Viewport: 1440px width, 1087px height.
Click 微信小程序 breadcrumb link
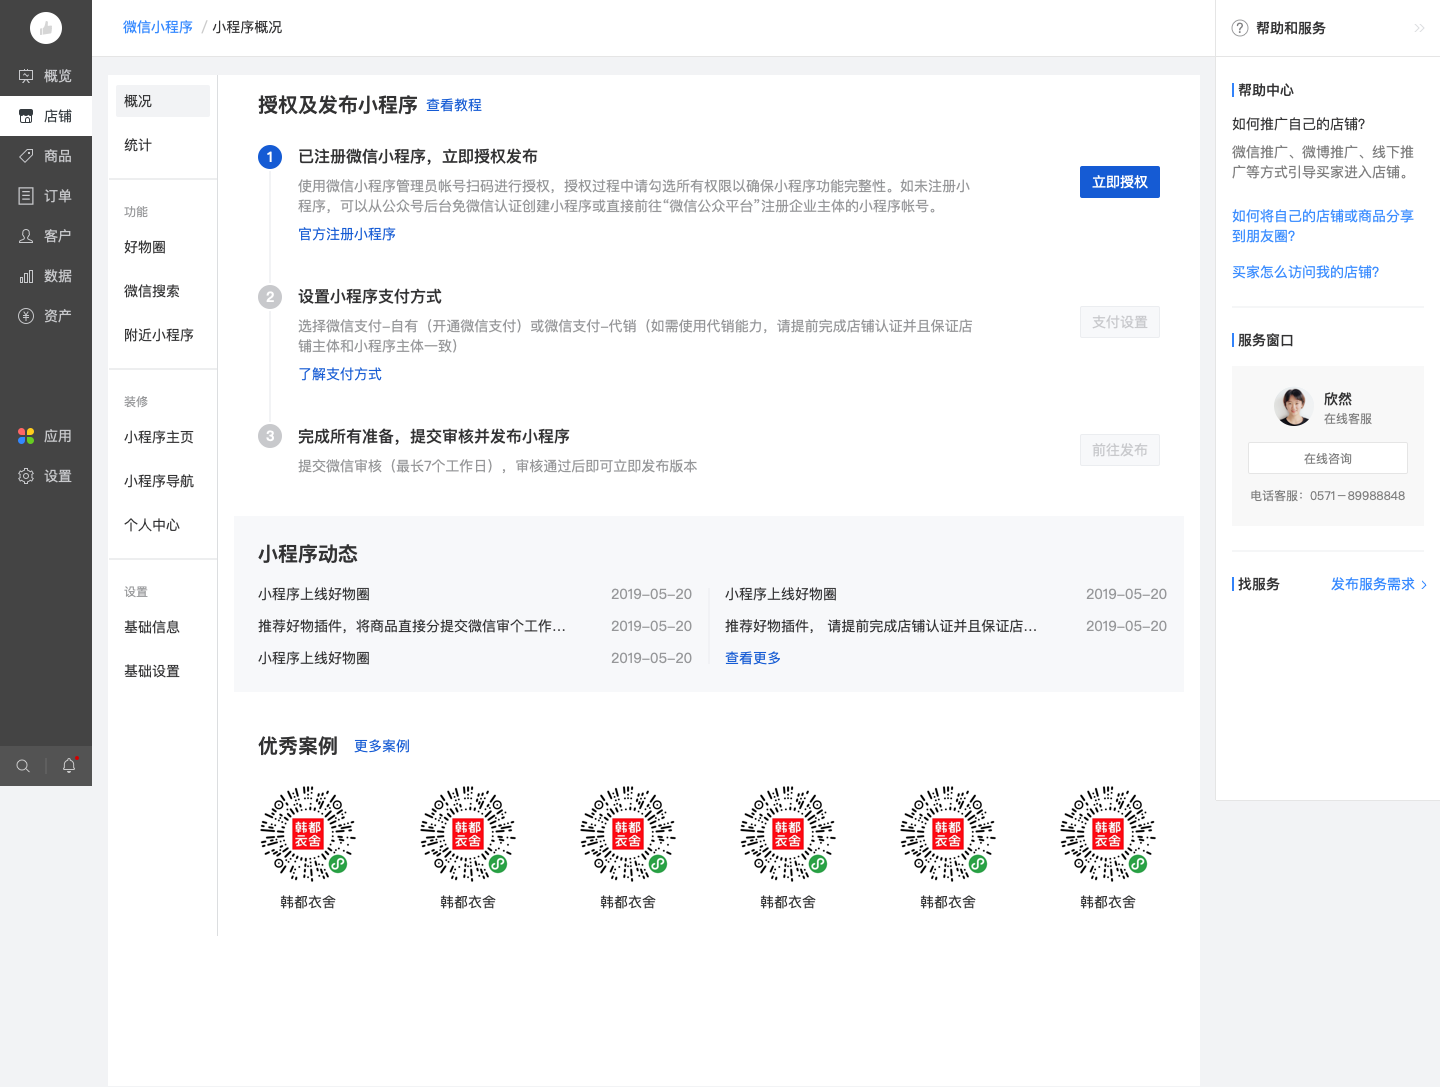click(158, 27)
